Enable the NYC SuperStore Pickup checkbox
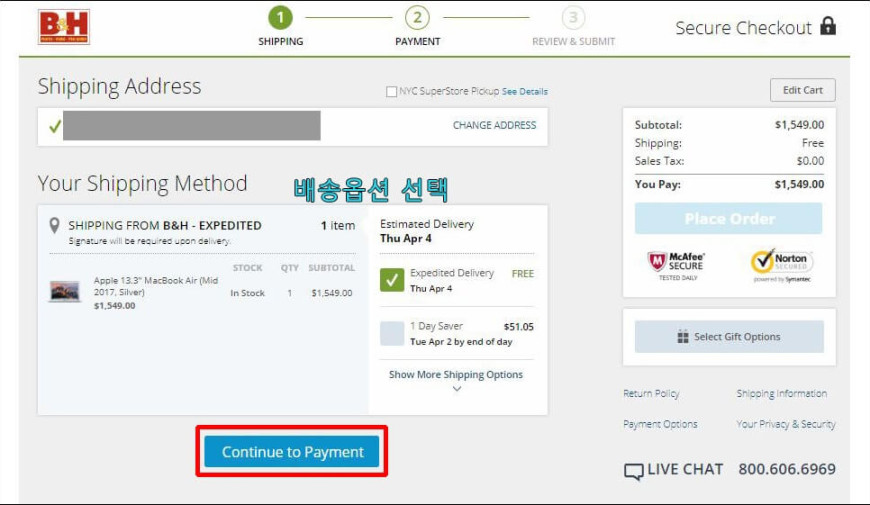 pyautogui.click(x=391, y=92)
